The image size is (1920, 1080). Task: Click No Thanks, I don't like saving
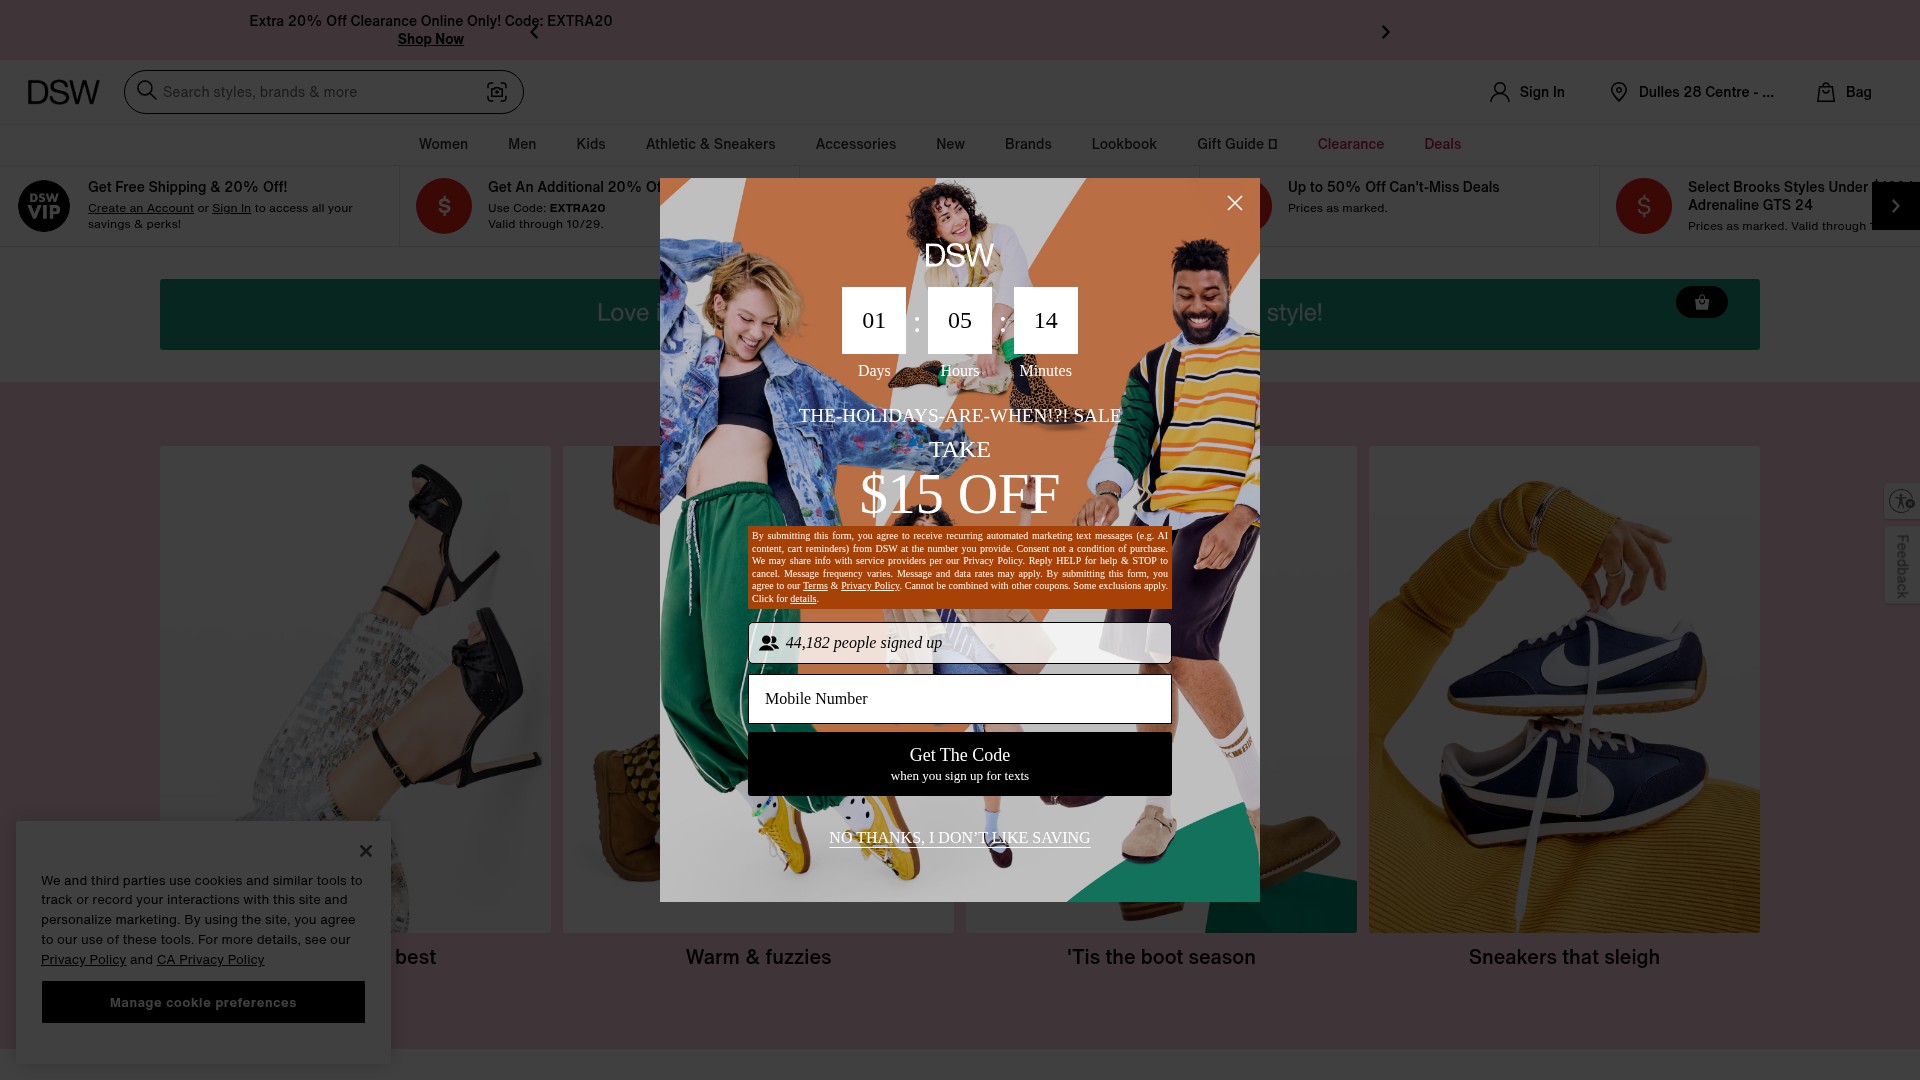coord(960,838)
